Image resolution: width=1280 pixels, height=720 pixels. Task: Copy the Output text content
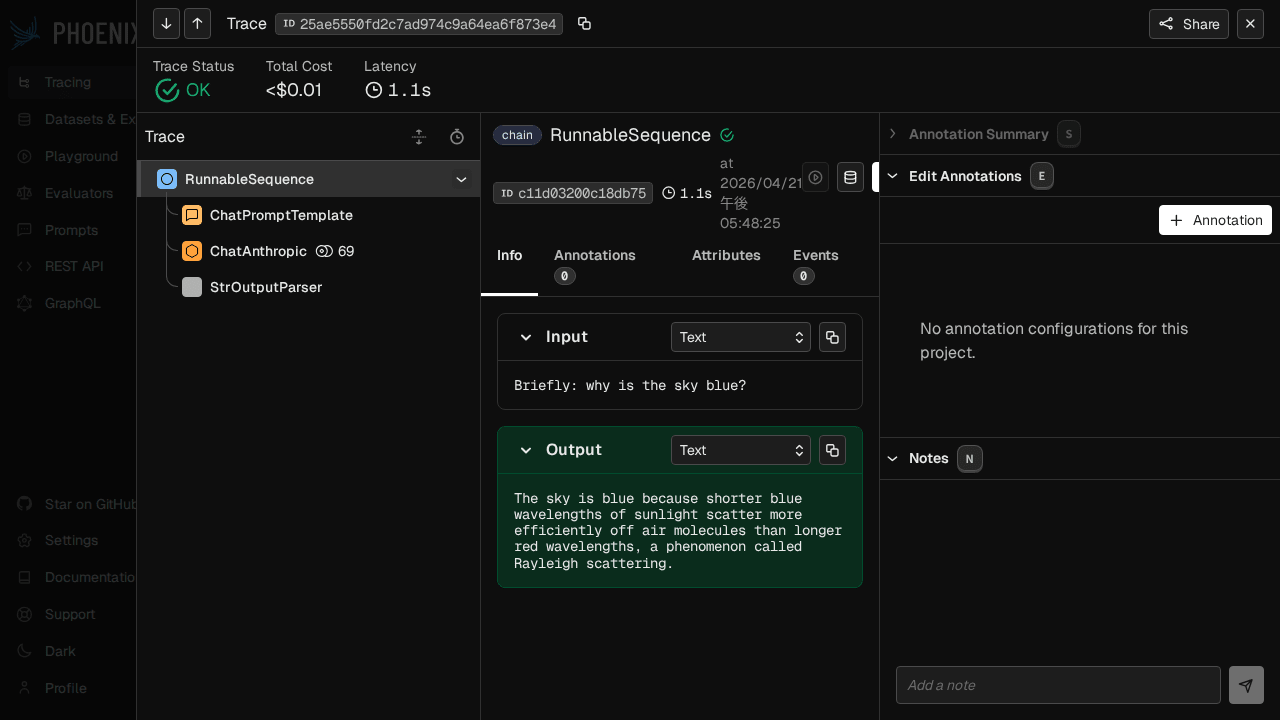click(832, 450)
